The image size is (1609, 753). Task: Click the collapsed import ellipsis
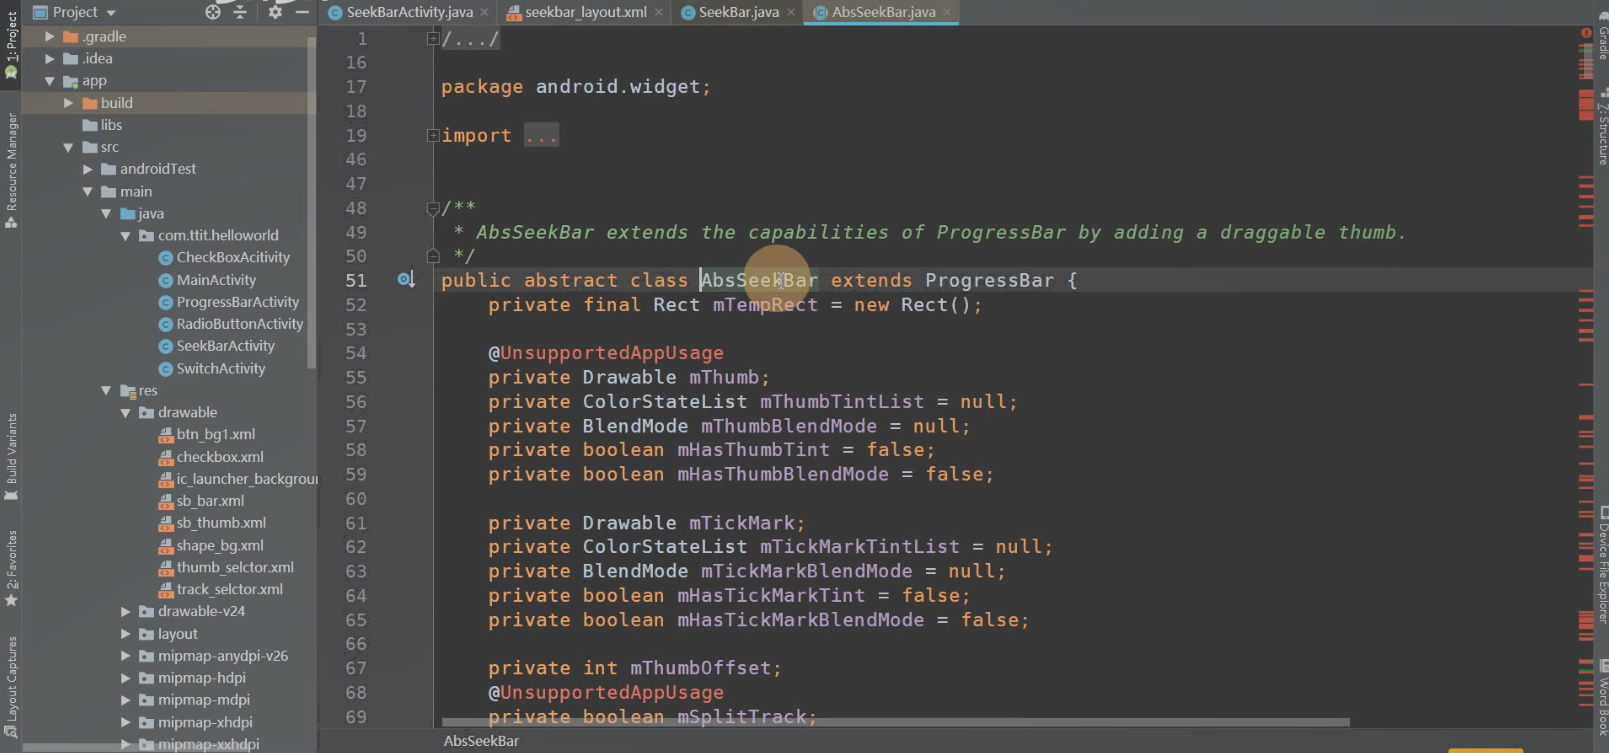click(x=541, y=135)
